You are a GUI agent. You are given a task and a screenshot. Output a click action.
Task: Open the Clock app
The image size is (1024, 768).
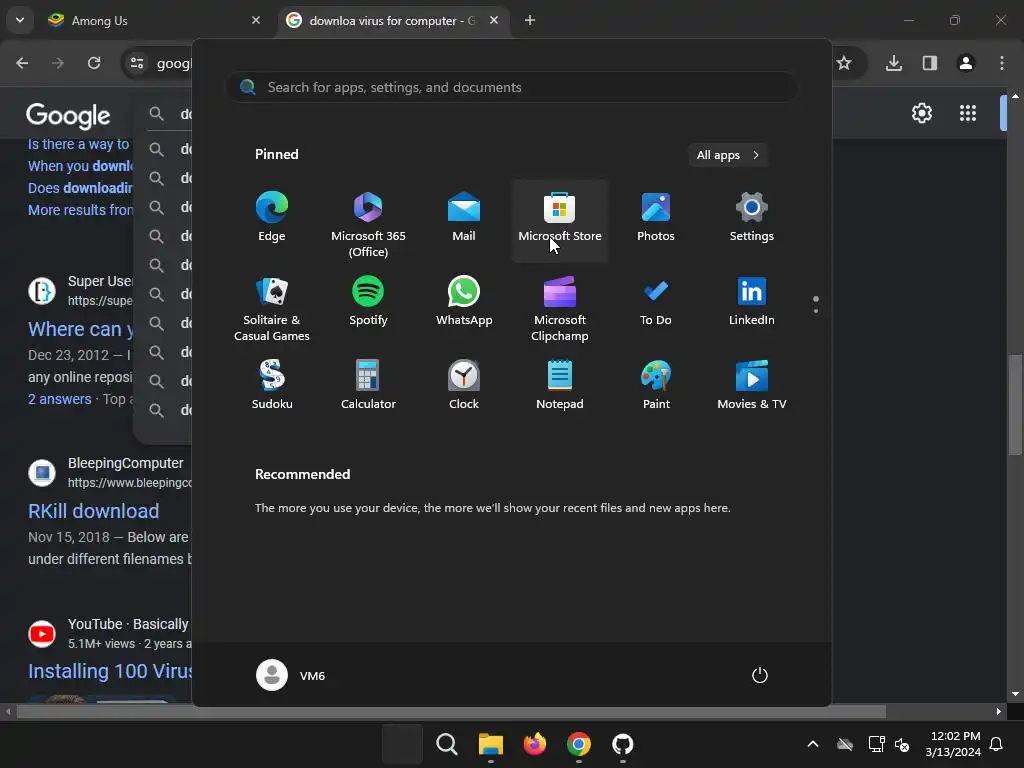pyautogui.click(x=464, y=386)
